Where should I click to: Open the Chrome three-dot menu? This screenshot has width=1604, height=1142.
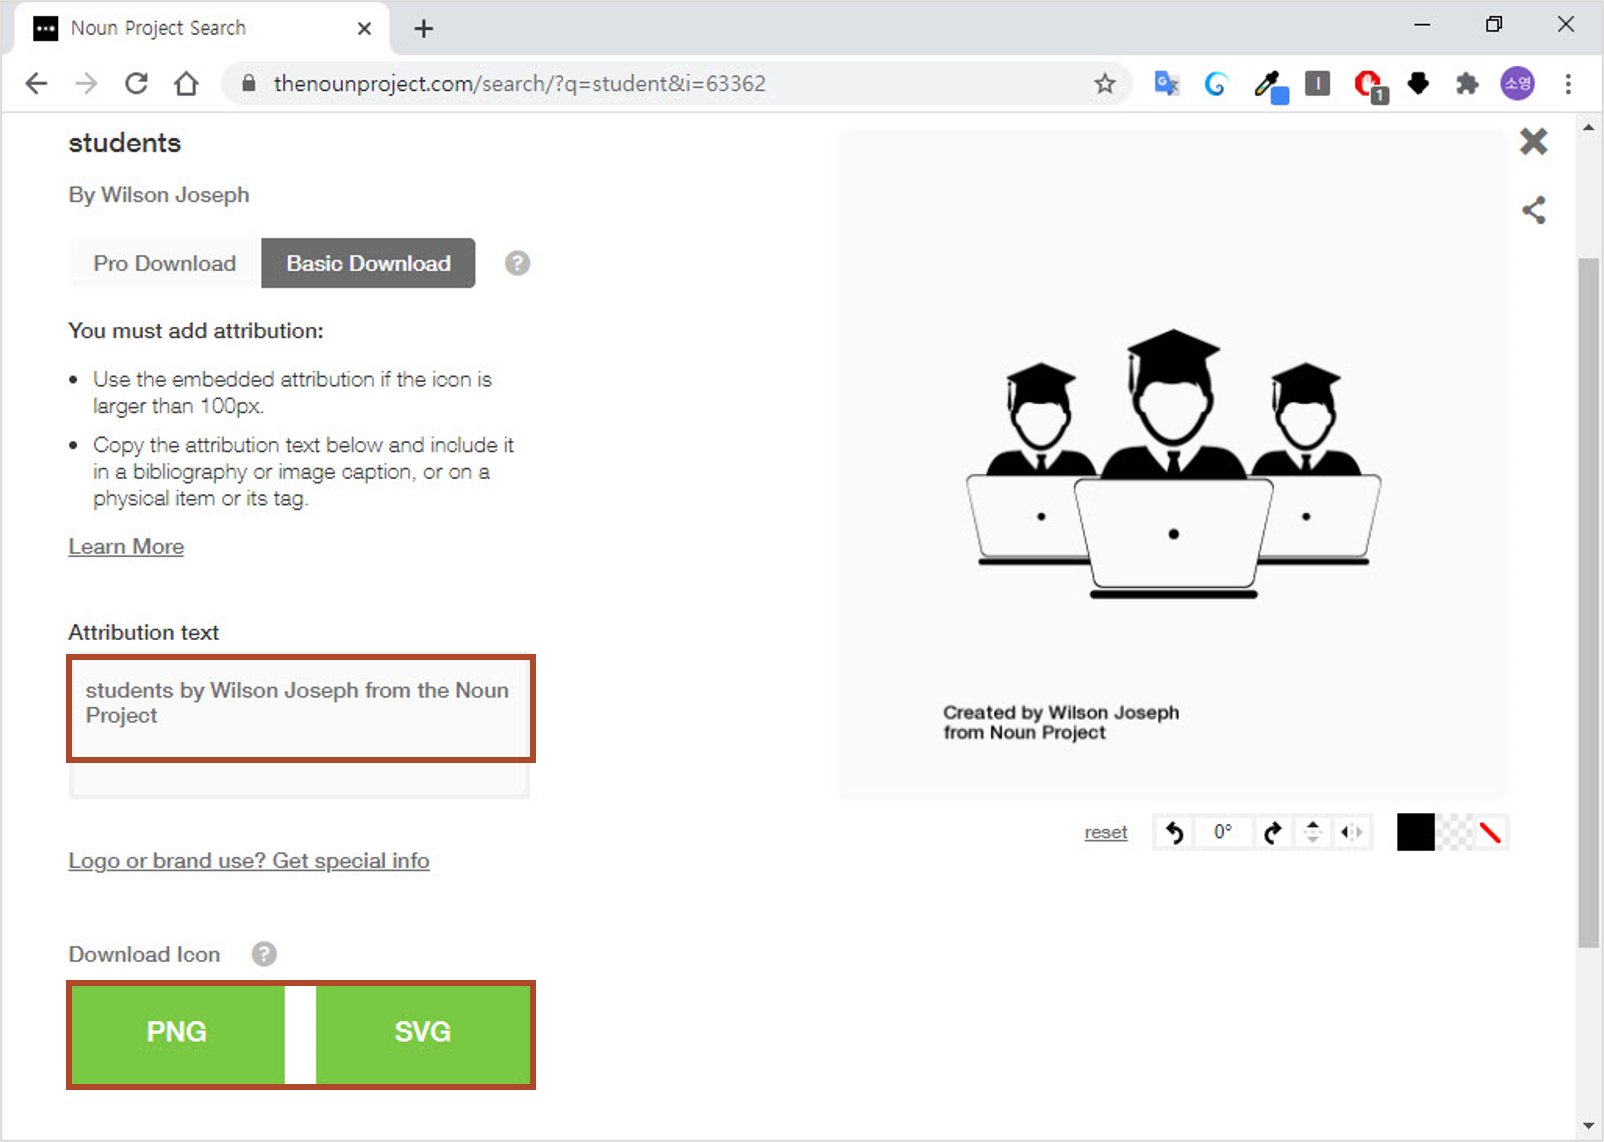coord(1568,84)
